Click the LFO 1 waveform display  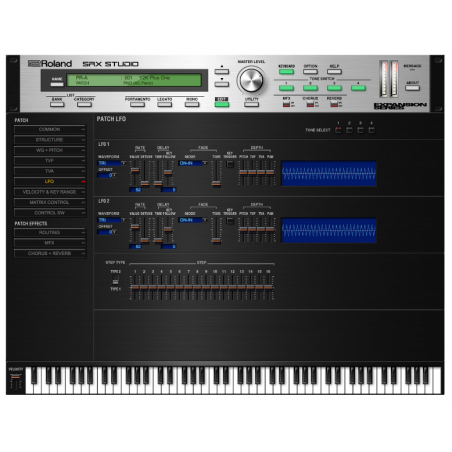pos(329,173)
